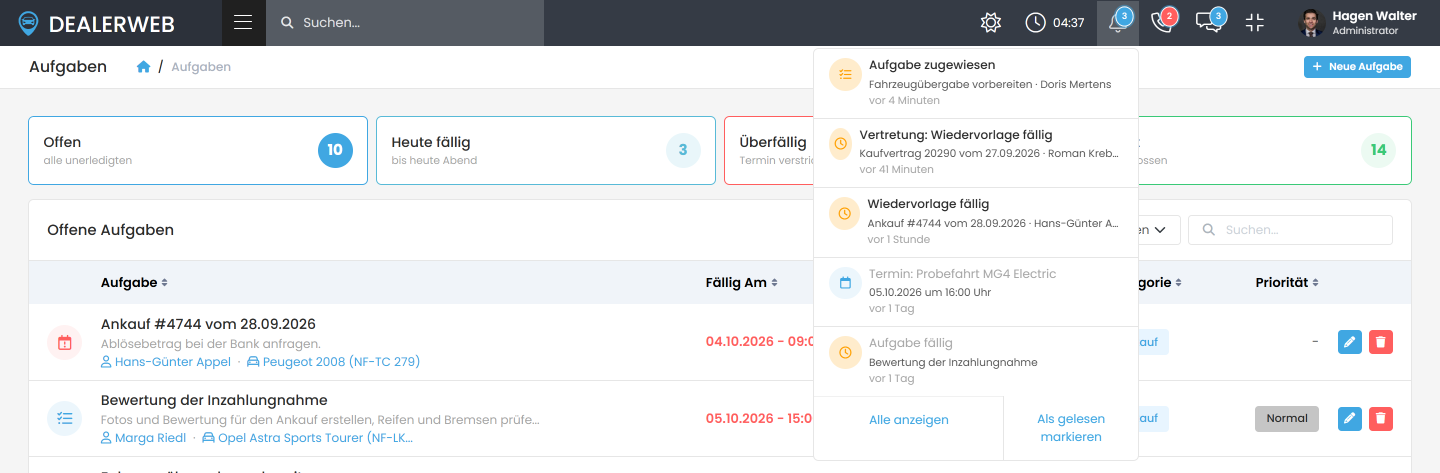Delete the Ankauf #4744 task
The height and width of the screenshot is (473, 1440).
point(1381,342)
